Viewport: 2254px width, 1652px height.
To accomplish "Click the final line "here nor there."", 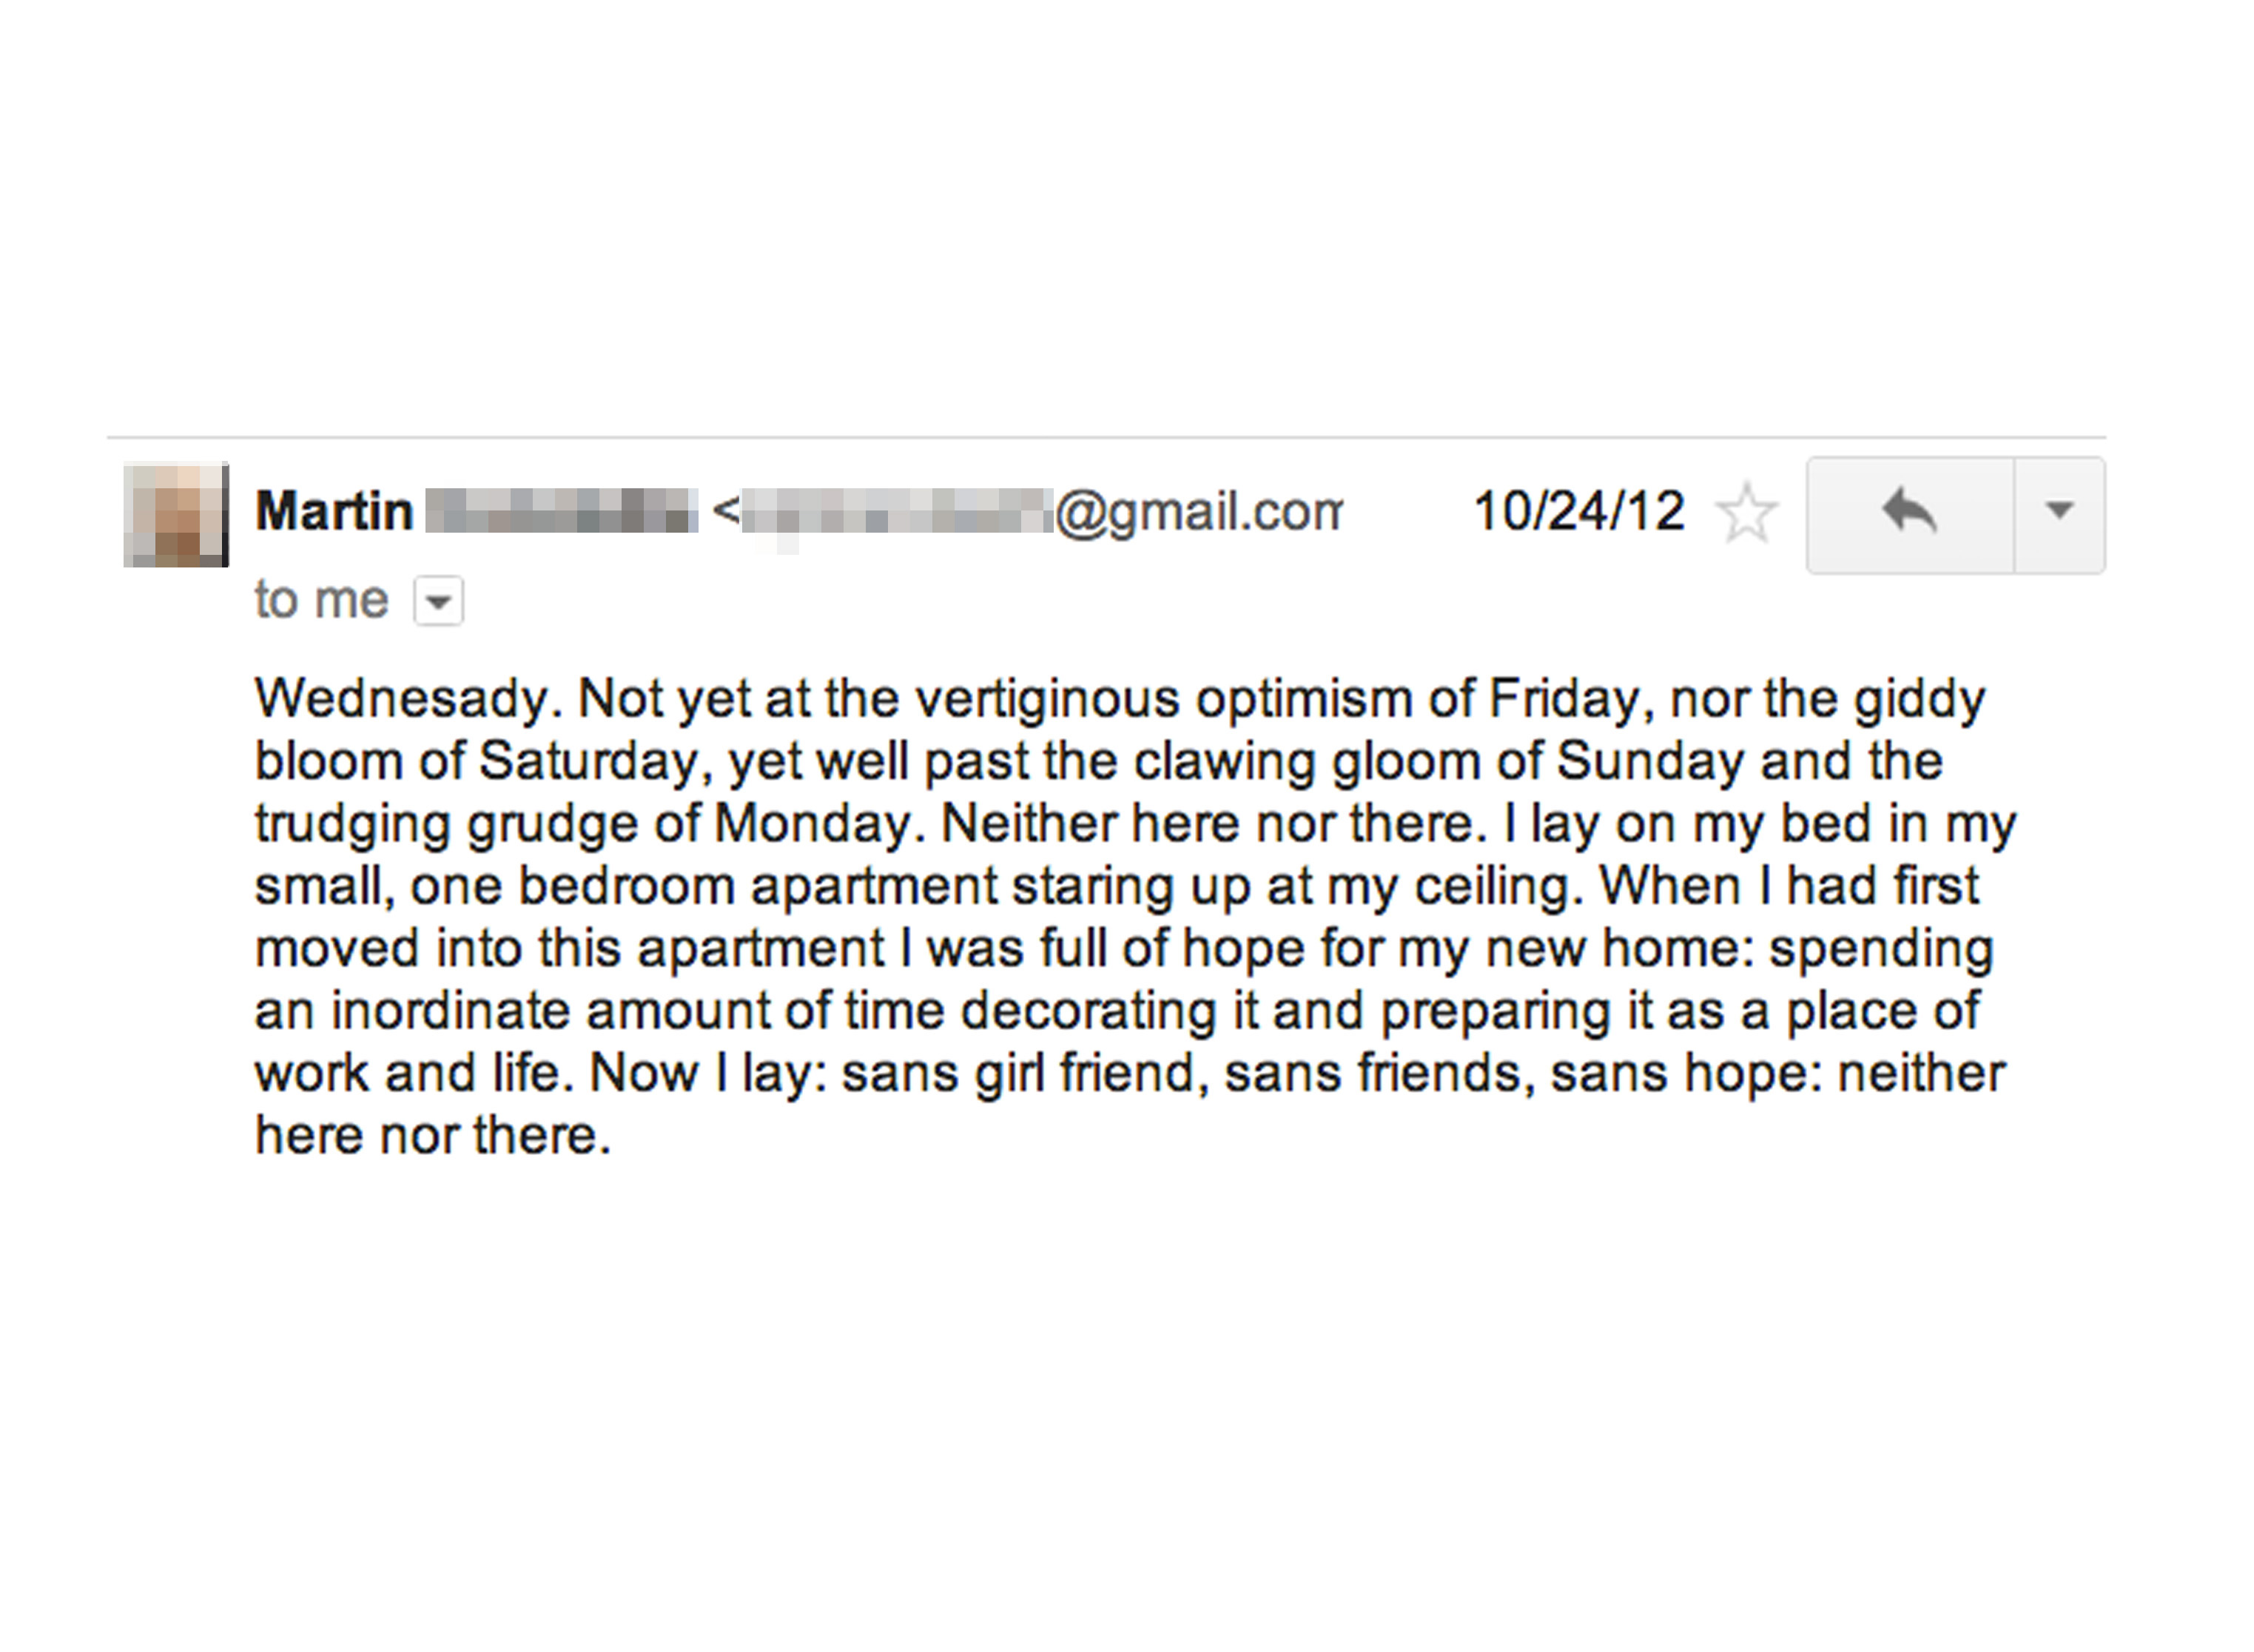I will pyautogui.click(x=432, y=1135).
